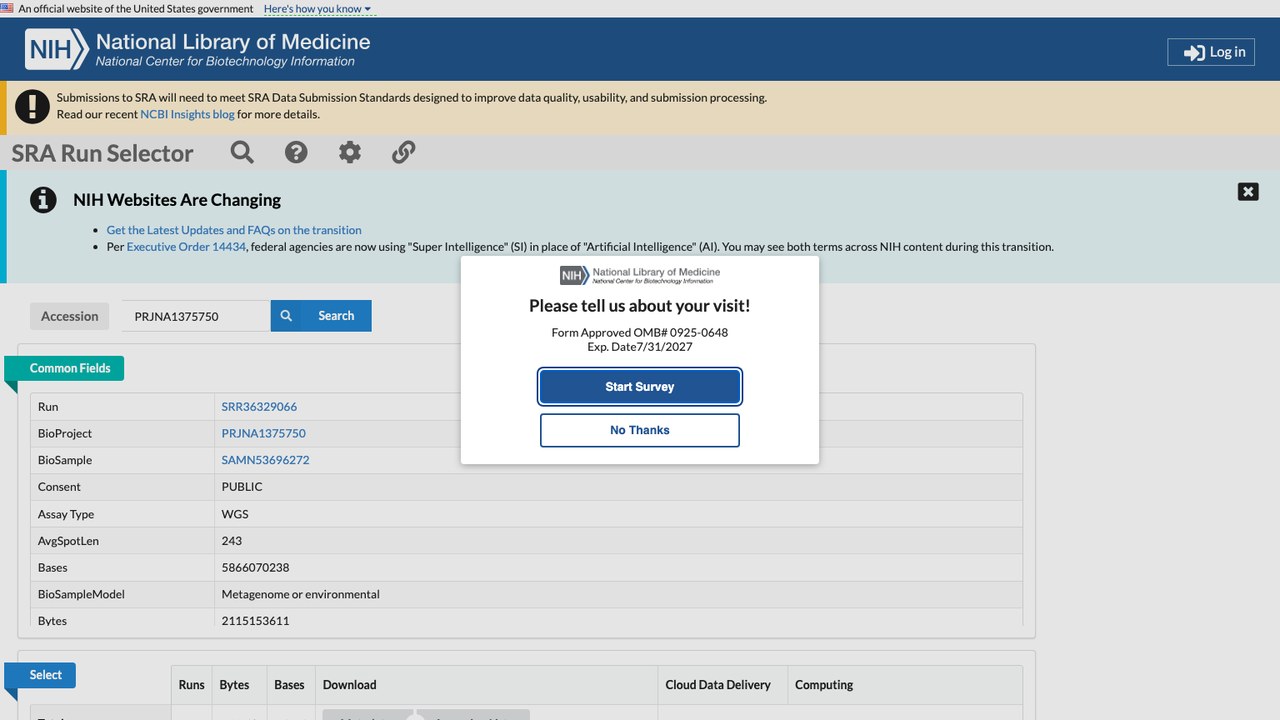1280x720 pixels.
Task: Click the NIH logo in header
Action: point(56,48)
